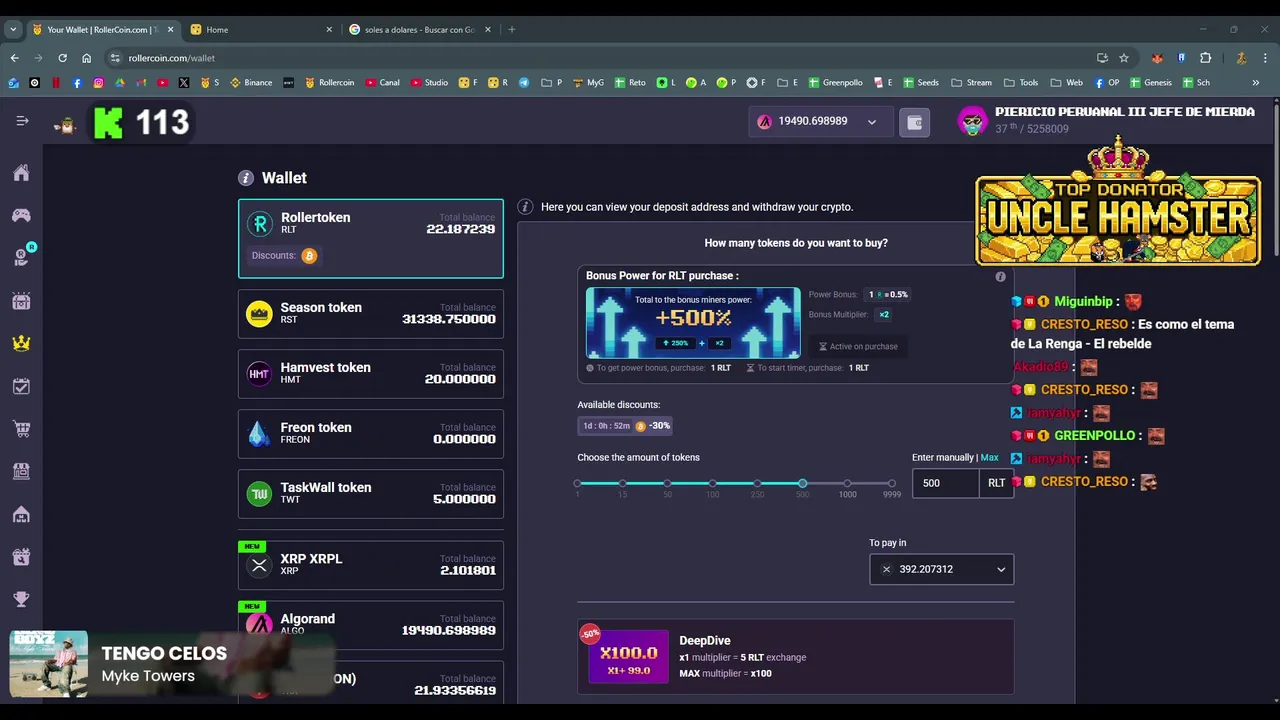This screenshot has height=720, width=1280.
Task: Open tab search dropdown arrow
Action: [13, 29]
